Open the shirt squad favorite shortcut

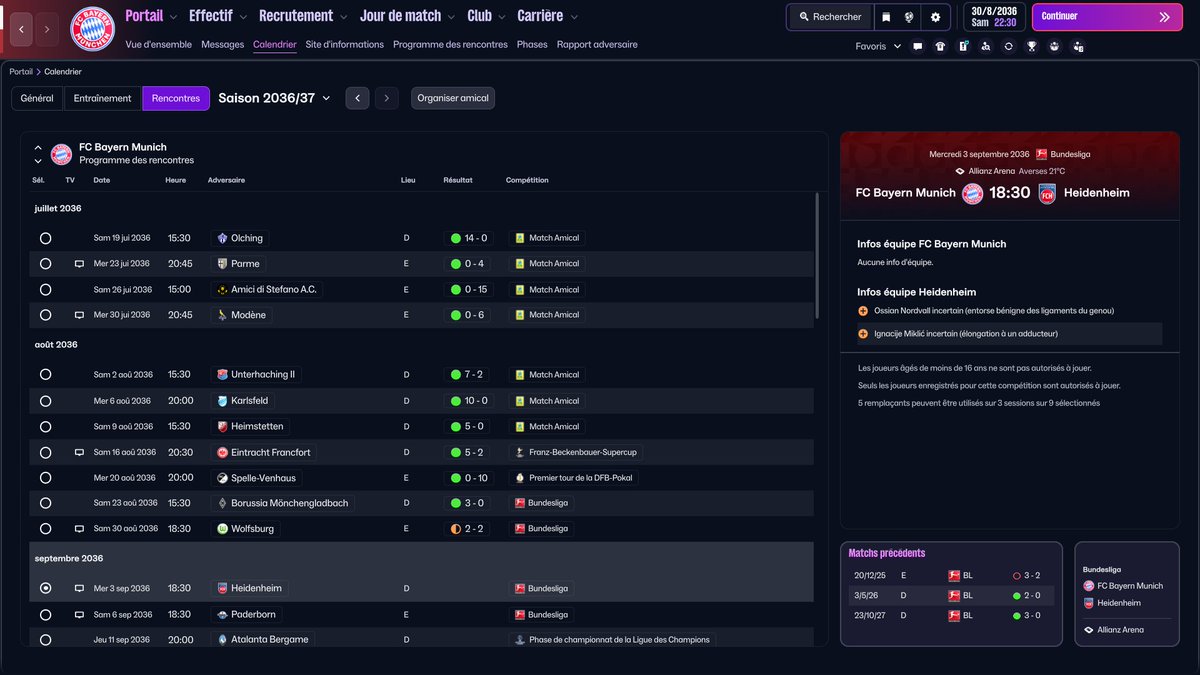tap(940, 46)
